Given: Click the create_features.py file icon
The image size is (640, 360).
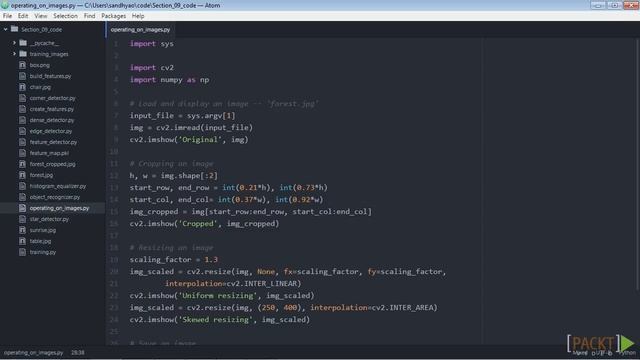Looking at the screenshot, I should pos(22,109).
